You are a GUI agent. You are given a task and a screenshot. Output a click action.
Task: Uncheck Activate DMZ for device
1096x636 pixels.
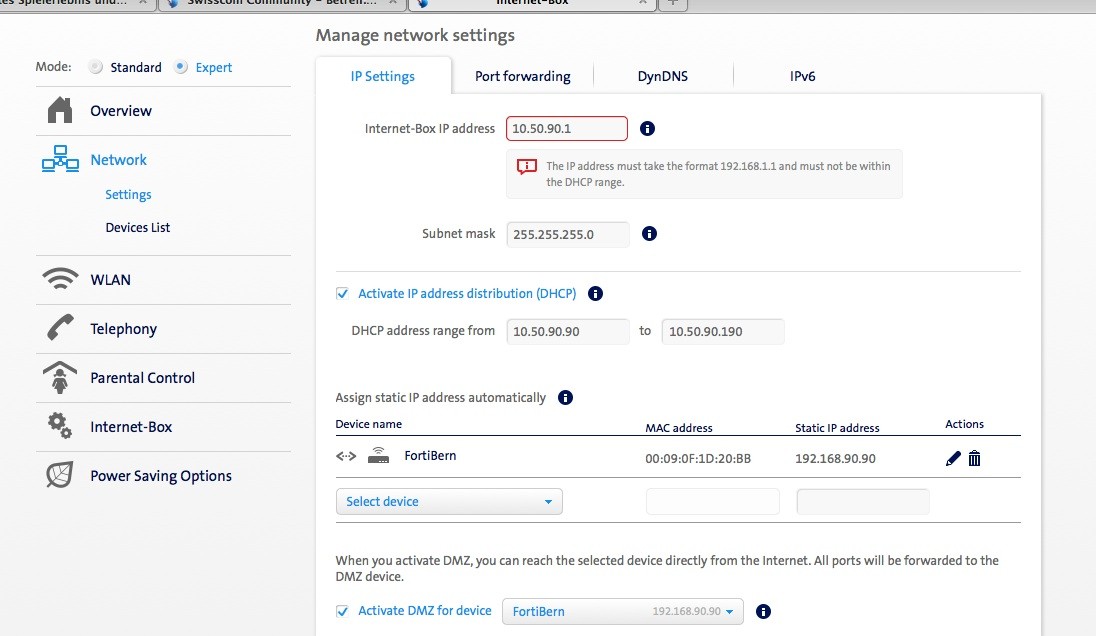tap(342, 611)
